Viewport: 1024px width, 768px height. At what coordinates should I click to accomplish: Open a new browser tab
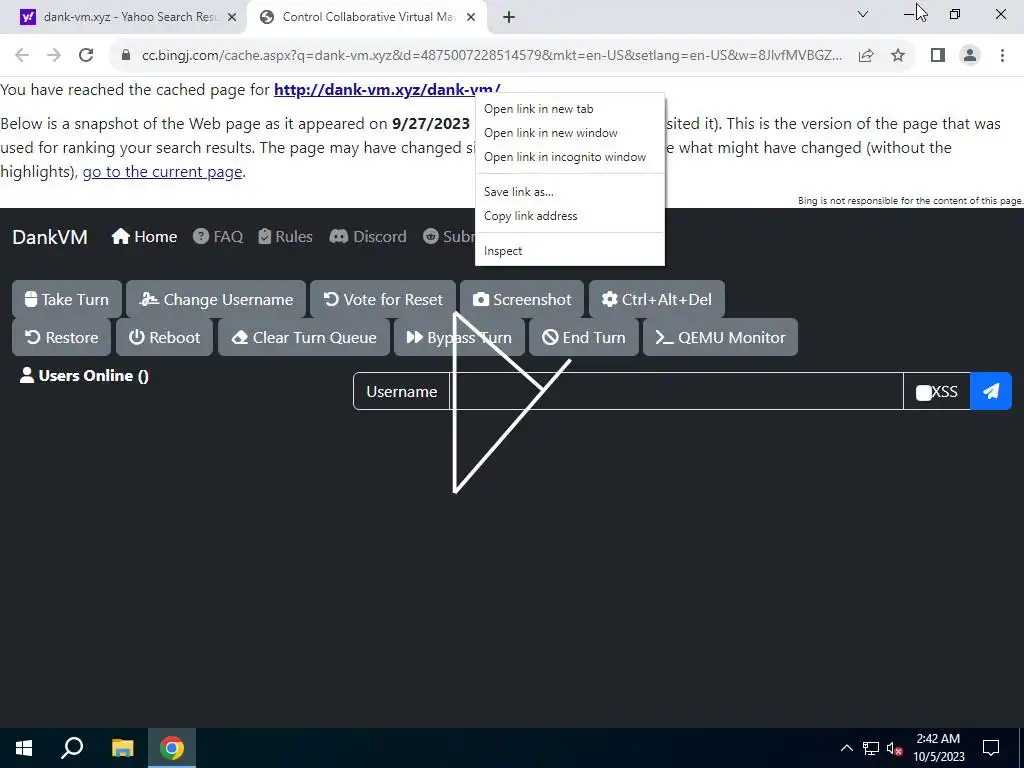point(509,18)
